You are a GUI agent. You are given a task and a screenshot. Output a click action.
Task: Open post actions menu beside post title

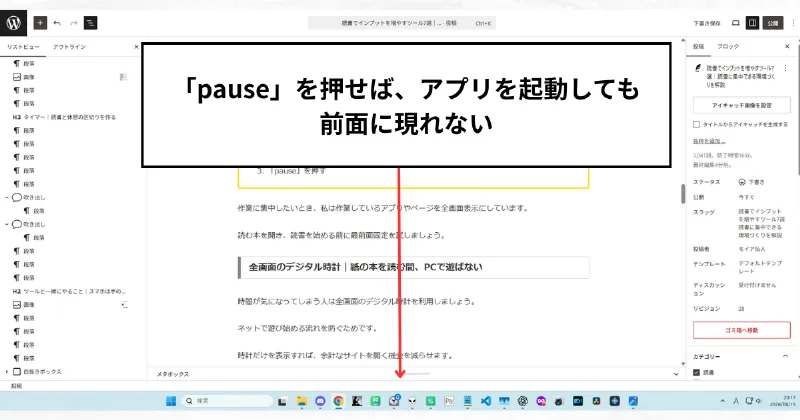[x=785, y=68]
